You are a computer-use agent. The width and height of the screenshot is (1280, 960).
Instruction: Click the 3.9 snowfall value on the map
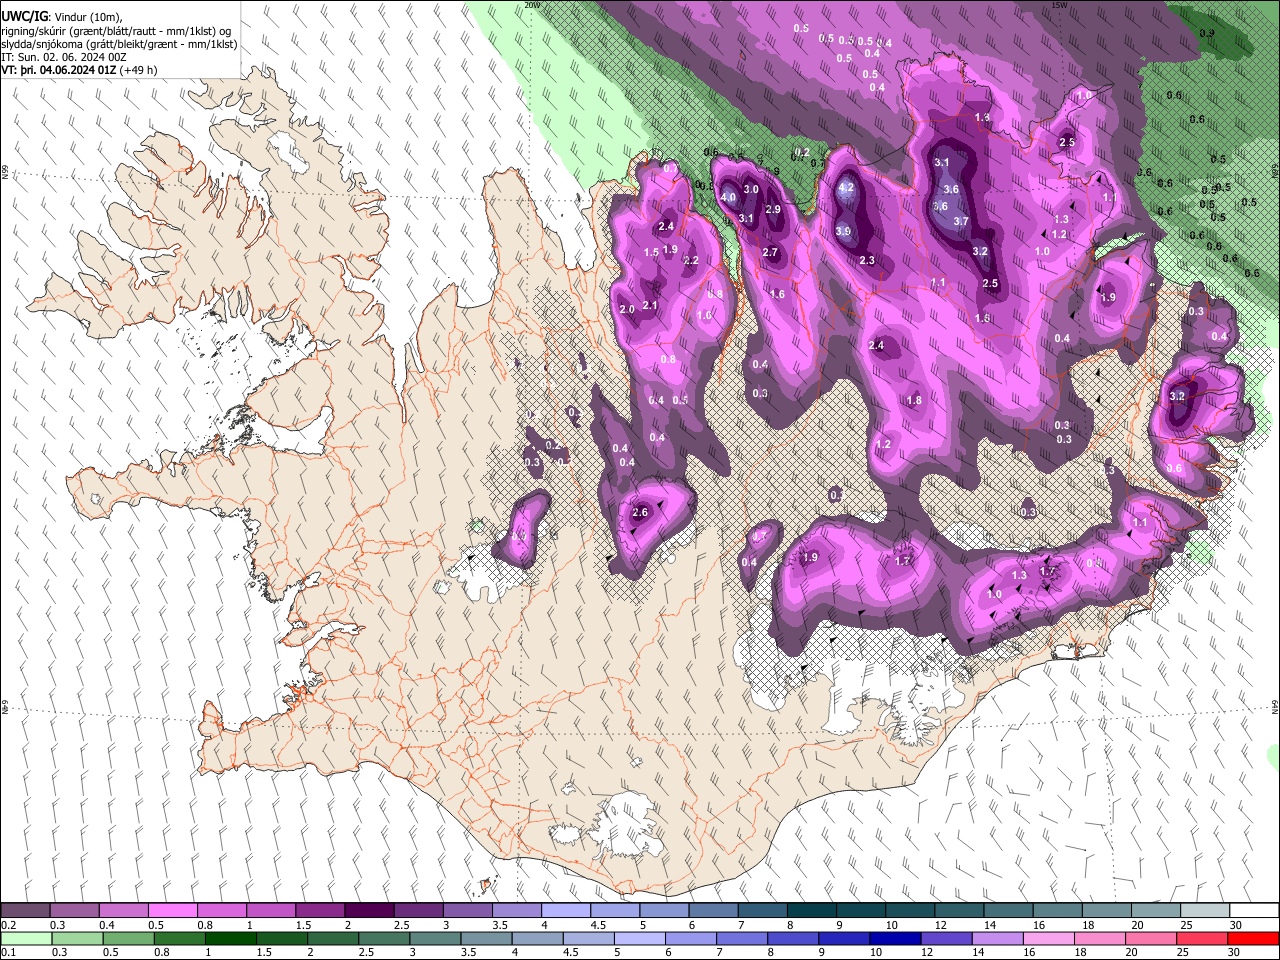(843, 231)
